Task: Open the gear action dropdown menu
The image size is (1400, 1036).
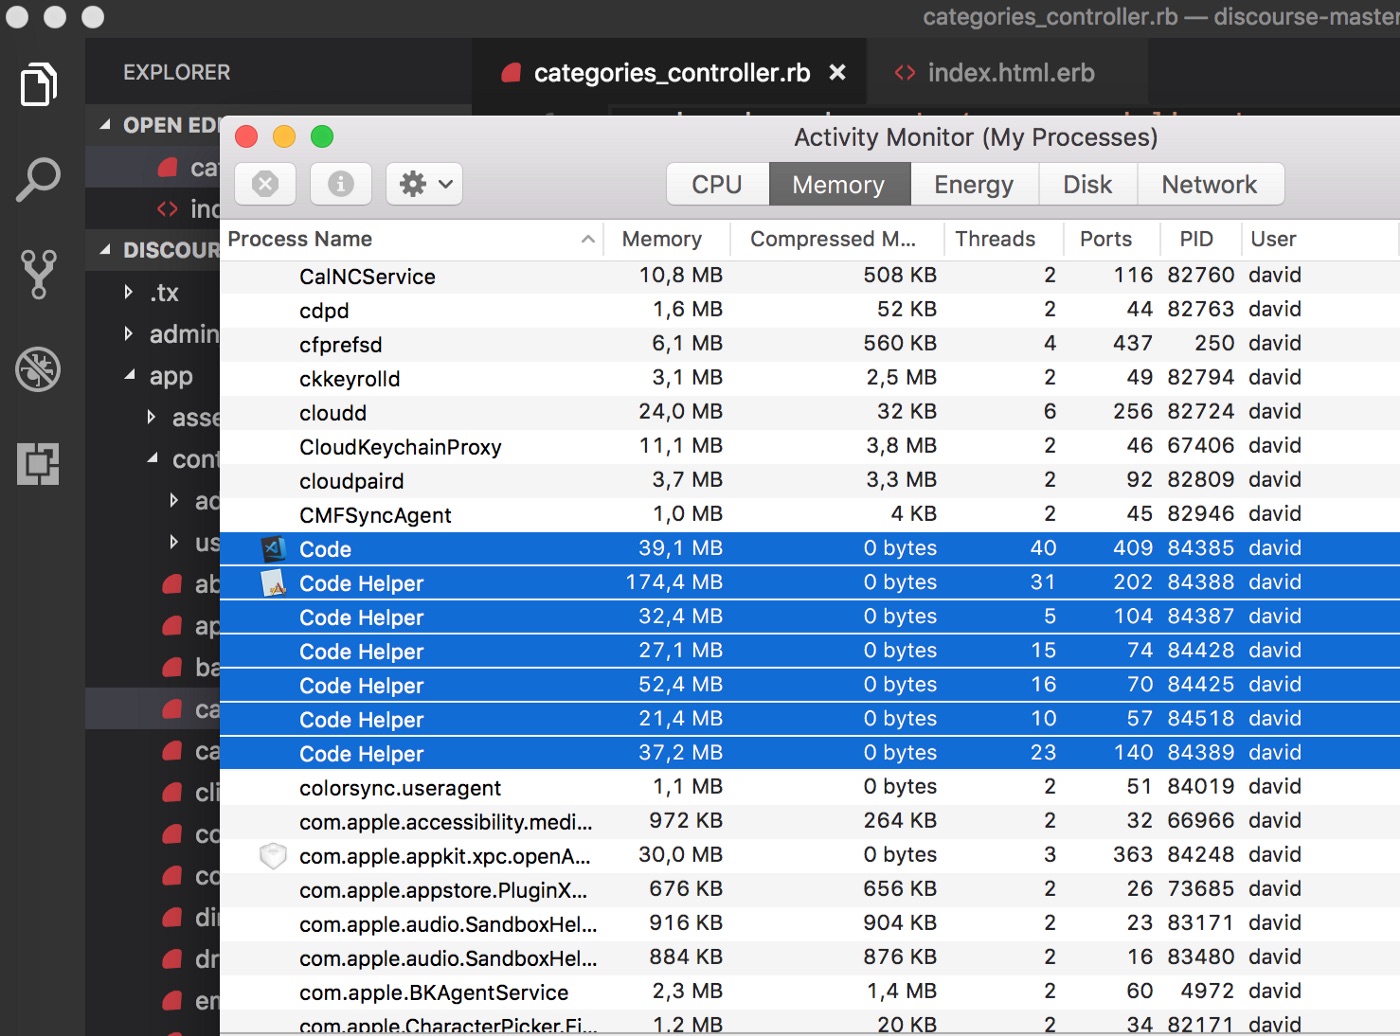Action: (x=425, y=184)
